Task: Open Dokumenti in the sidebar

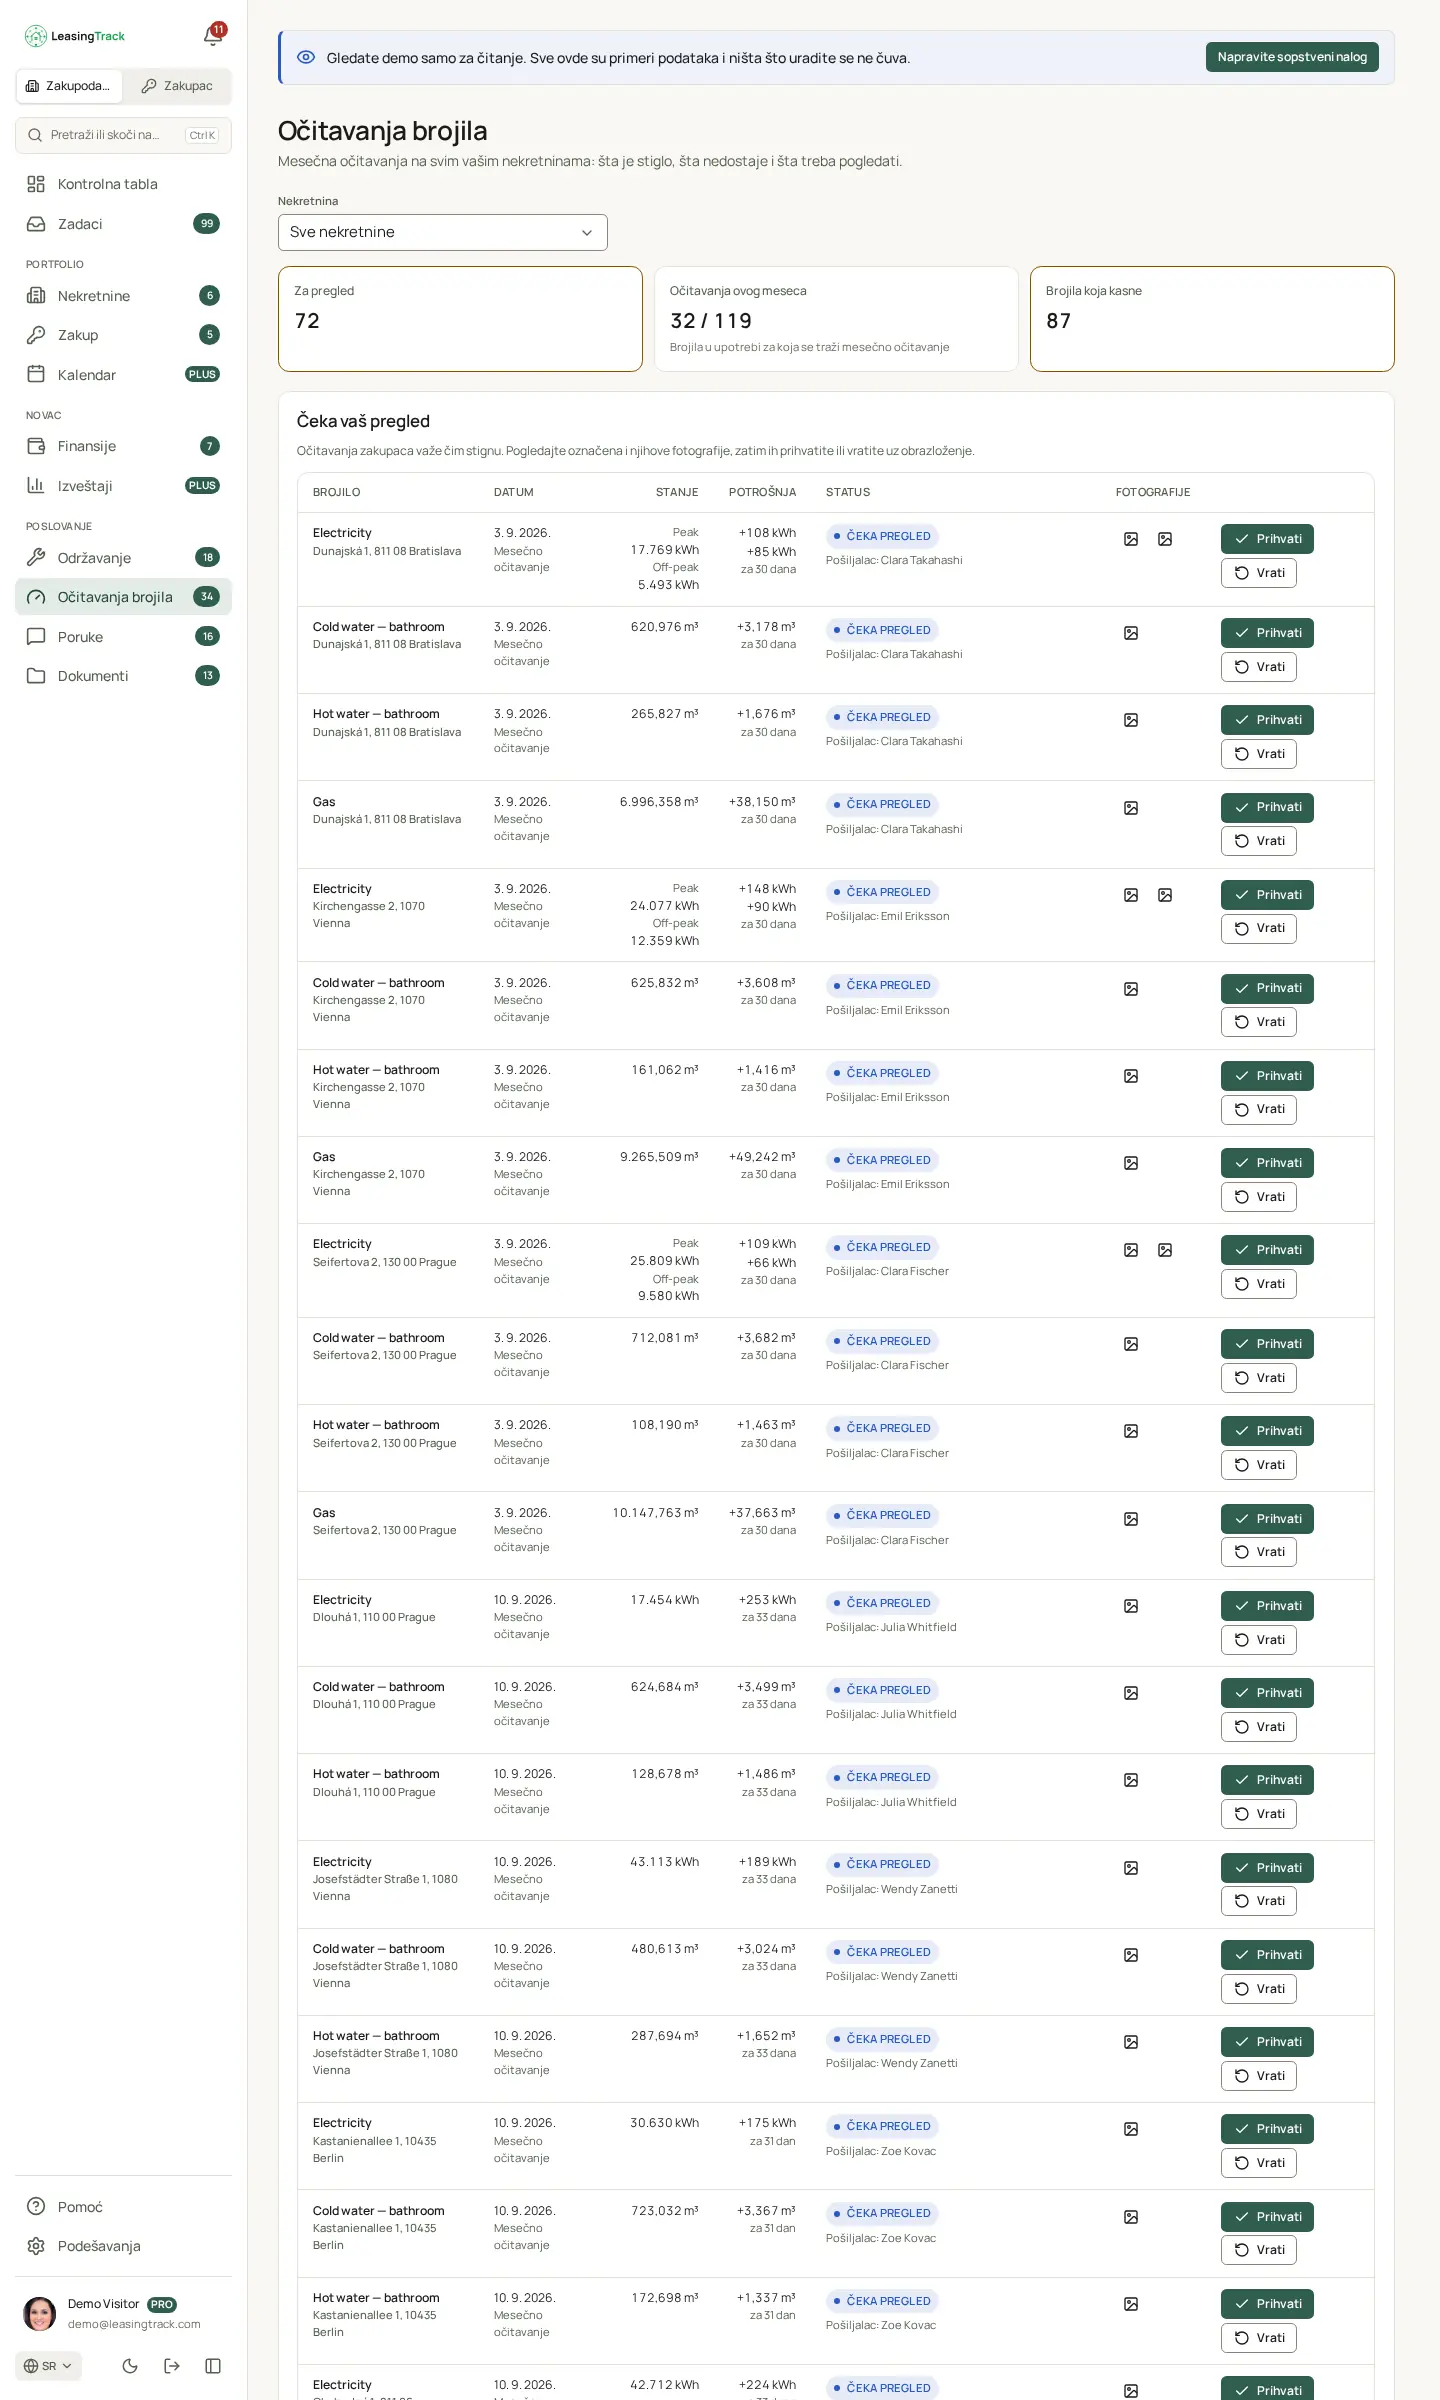Action: pyautogui.click(x=123, y=676)
